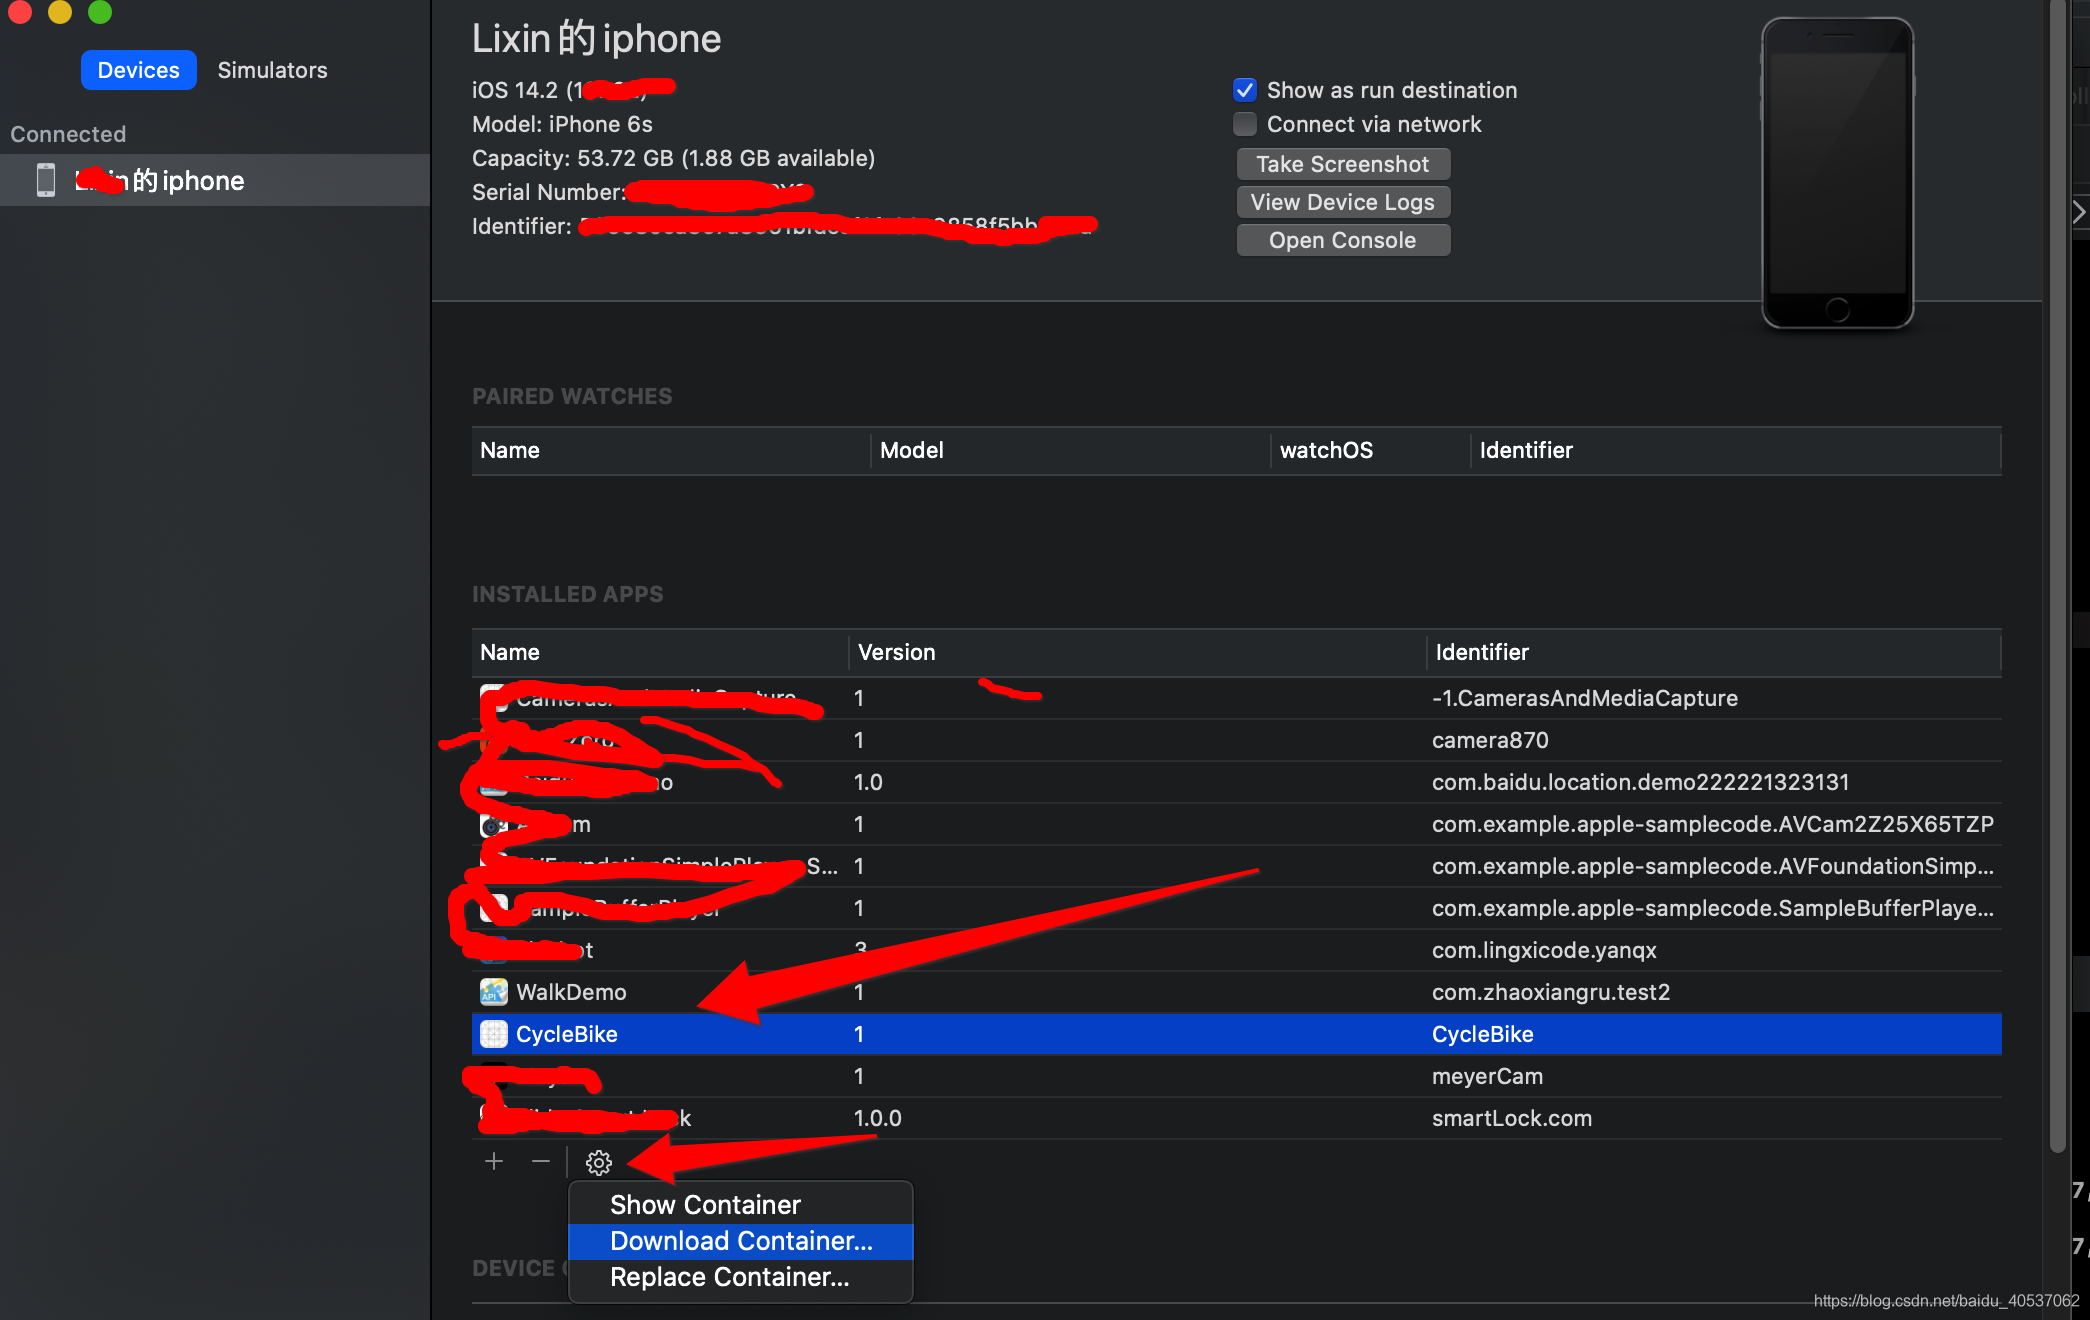This screenshot has height=1320, width=2090.
Task: Select the com.lingxicode.yanqx identifier
Action: [1544, 950]
